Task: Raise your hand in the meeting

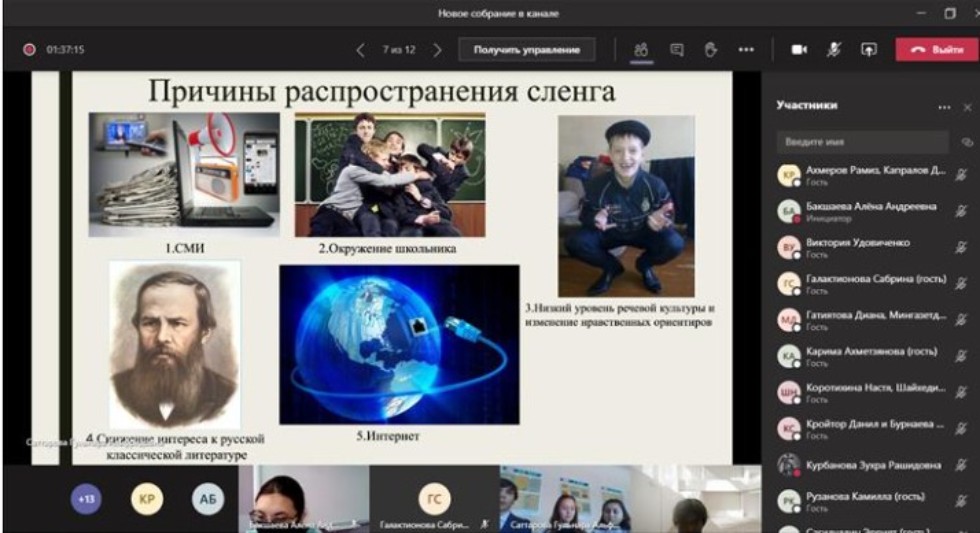Action: 711,49
